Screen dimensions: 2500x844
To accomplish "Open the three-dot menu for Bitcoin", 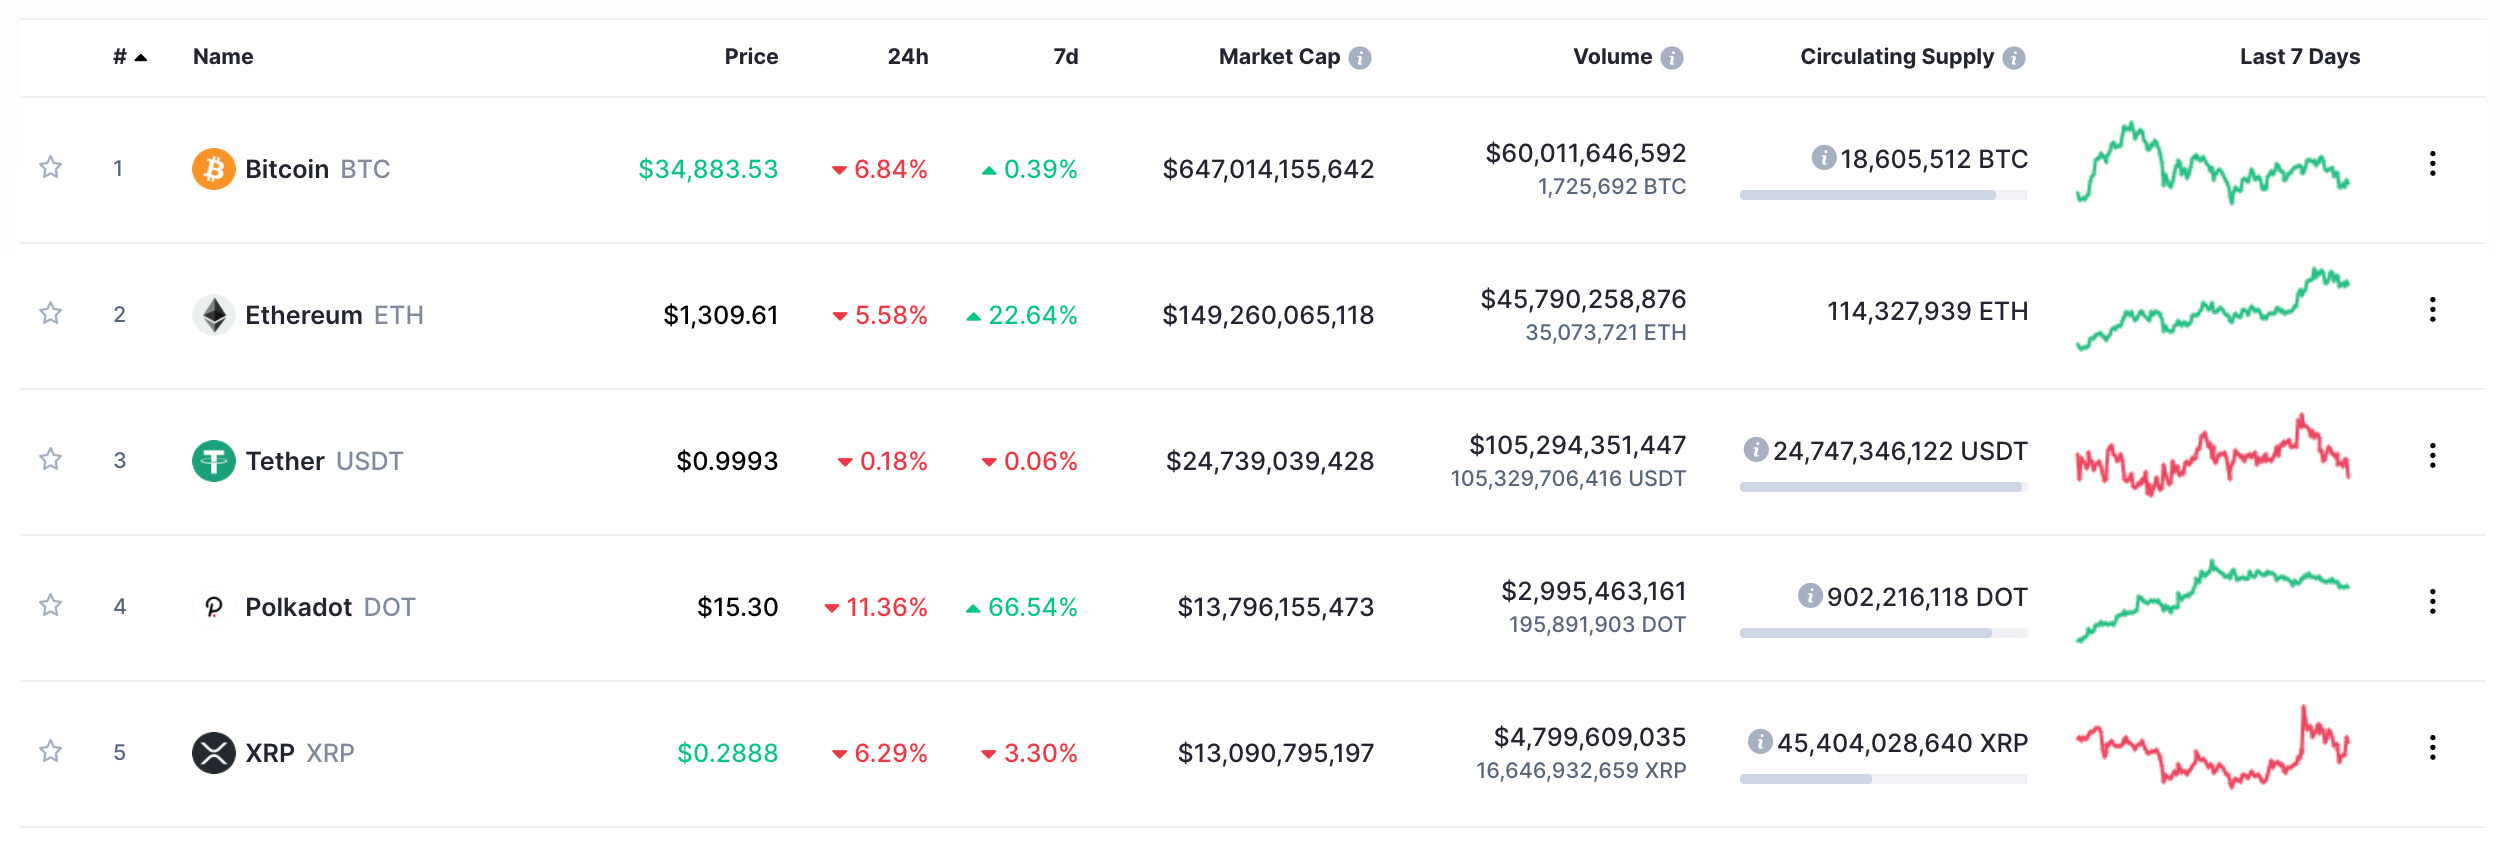I will click(2432, 164).
